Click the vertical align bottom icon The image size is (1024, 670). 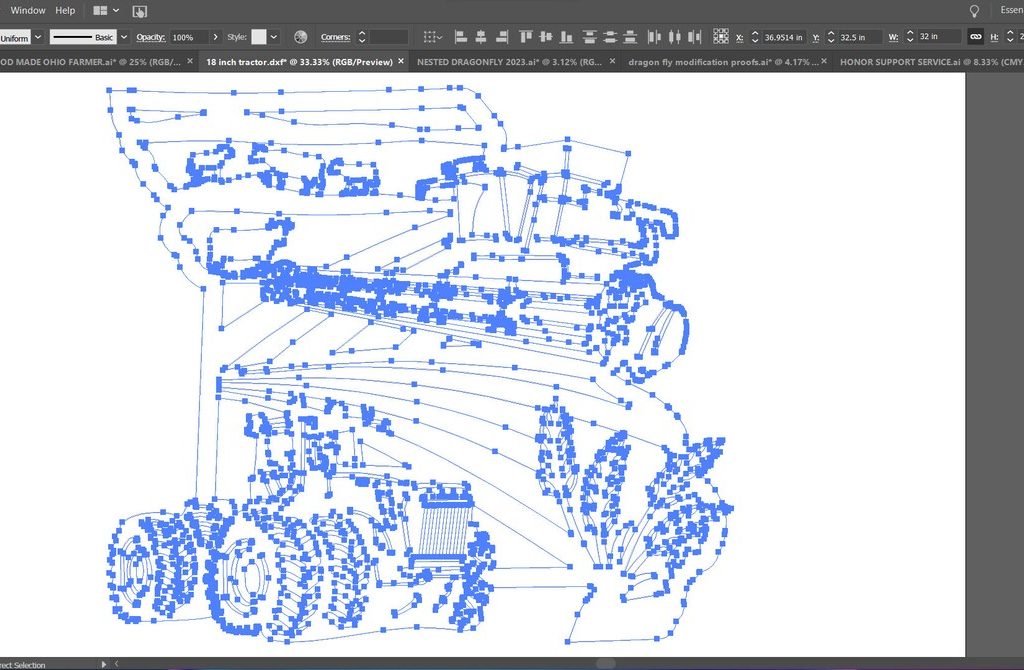click(566, 37)
